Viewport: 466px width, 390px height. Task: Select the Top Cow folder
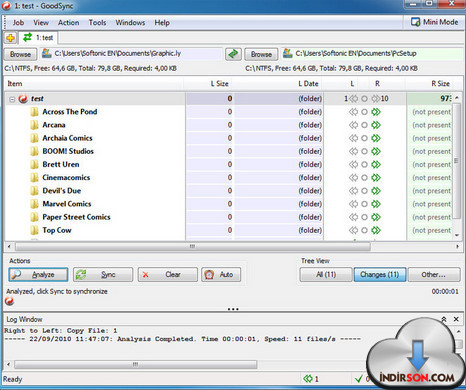pyautogui.click(x=57, y=230)
